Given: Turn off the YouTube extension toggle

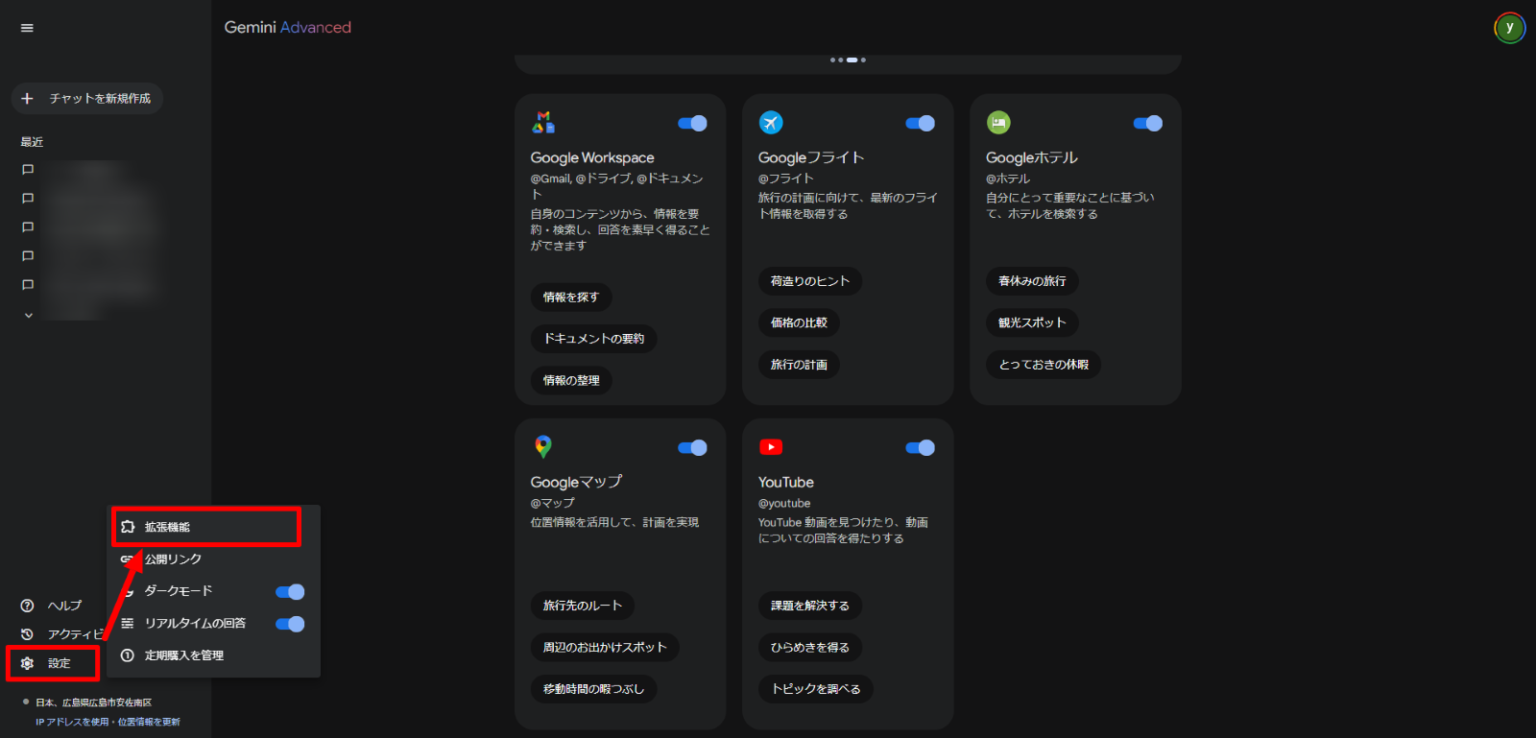Looking at the screenshot, I should [919, 447].
